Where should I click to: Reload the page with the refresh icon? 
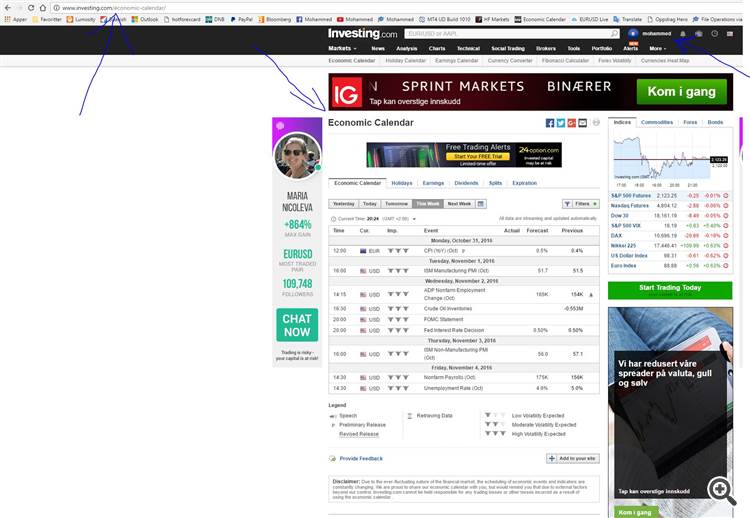[x=31, y=8]
